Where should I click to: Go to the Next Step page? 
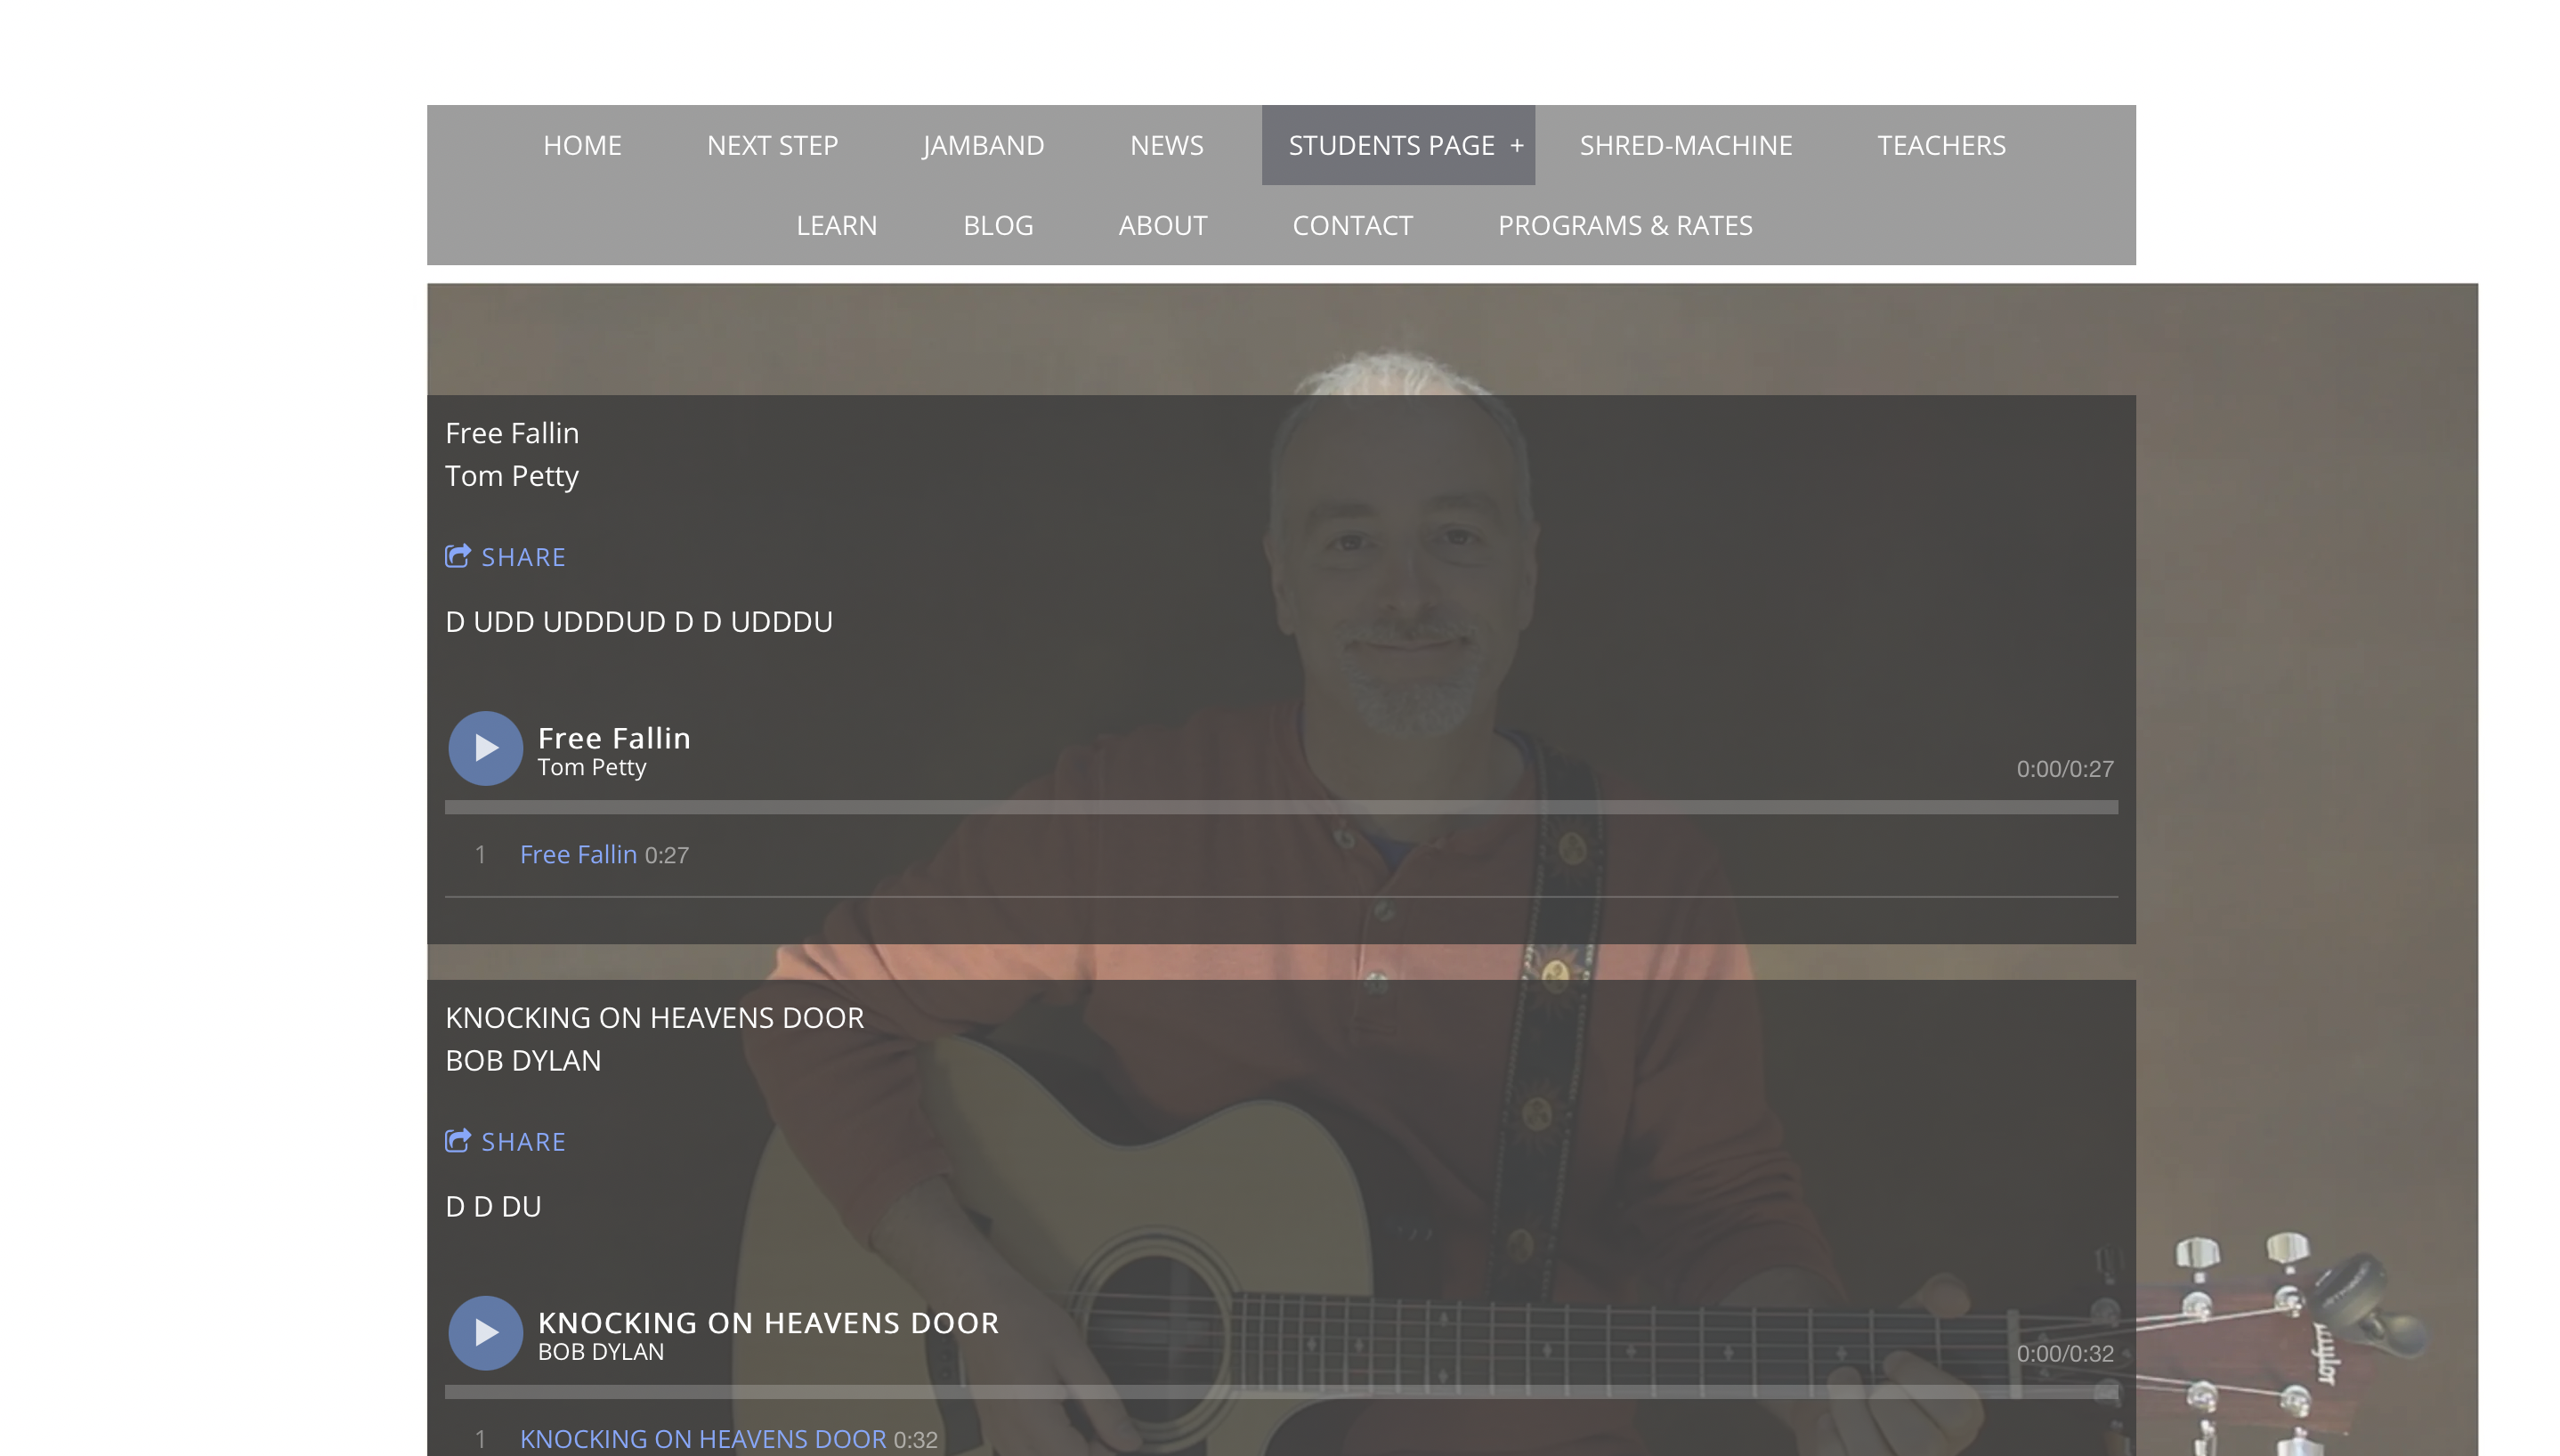click(x=772, y=145)
